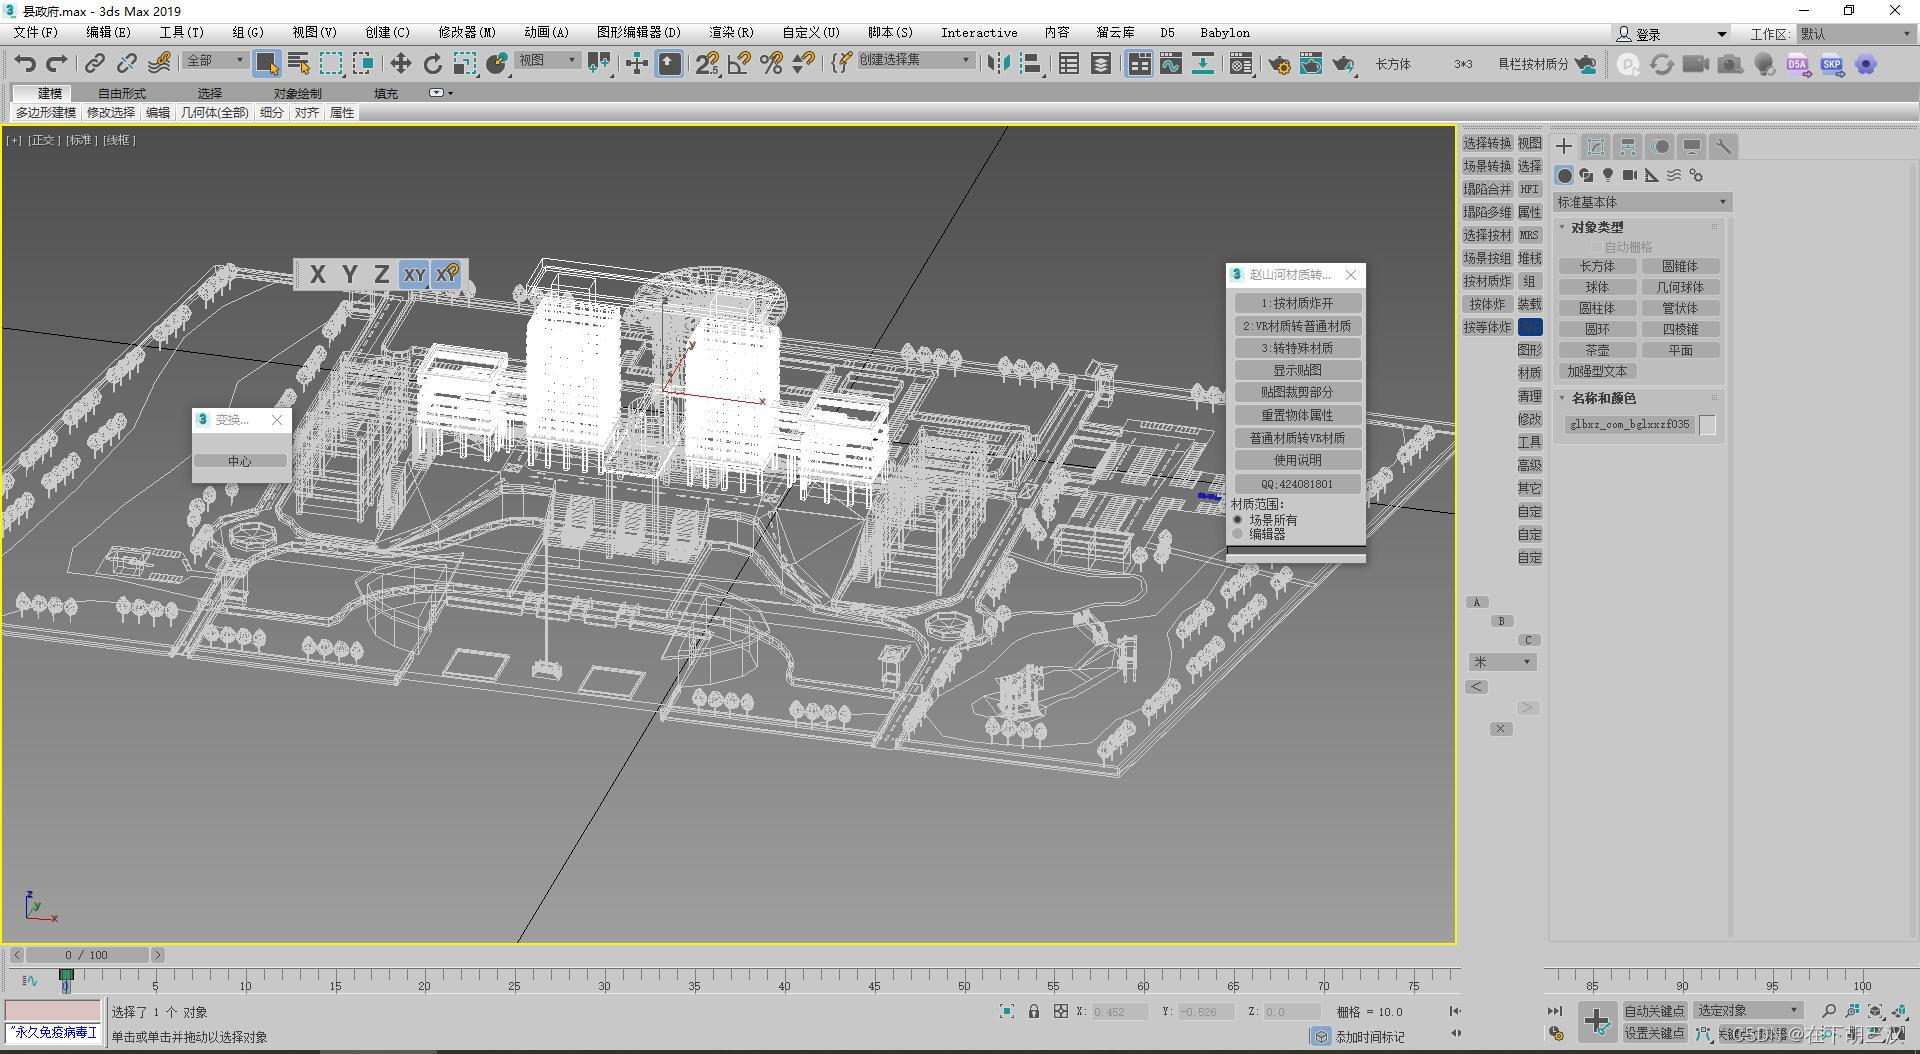Viewport: 1920px width, 1054px height.
Task: Switch to the Utilities wrench panel
Action: point(1723,146)
